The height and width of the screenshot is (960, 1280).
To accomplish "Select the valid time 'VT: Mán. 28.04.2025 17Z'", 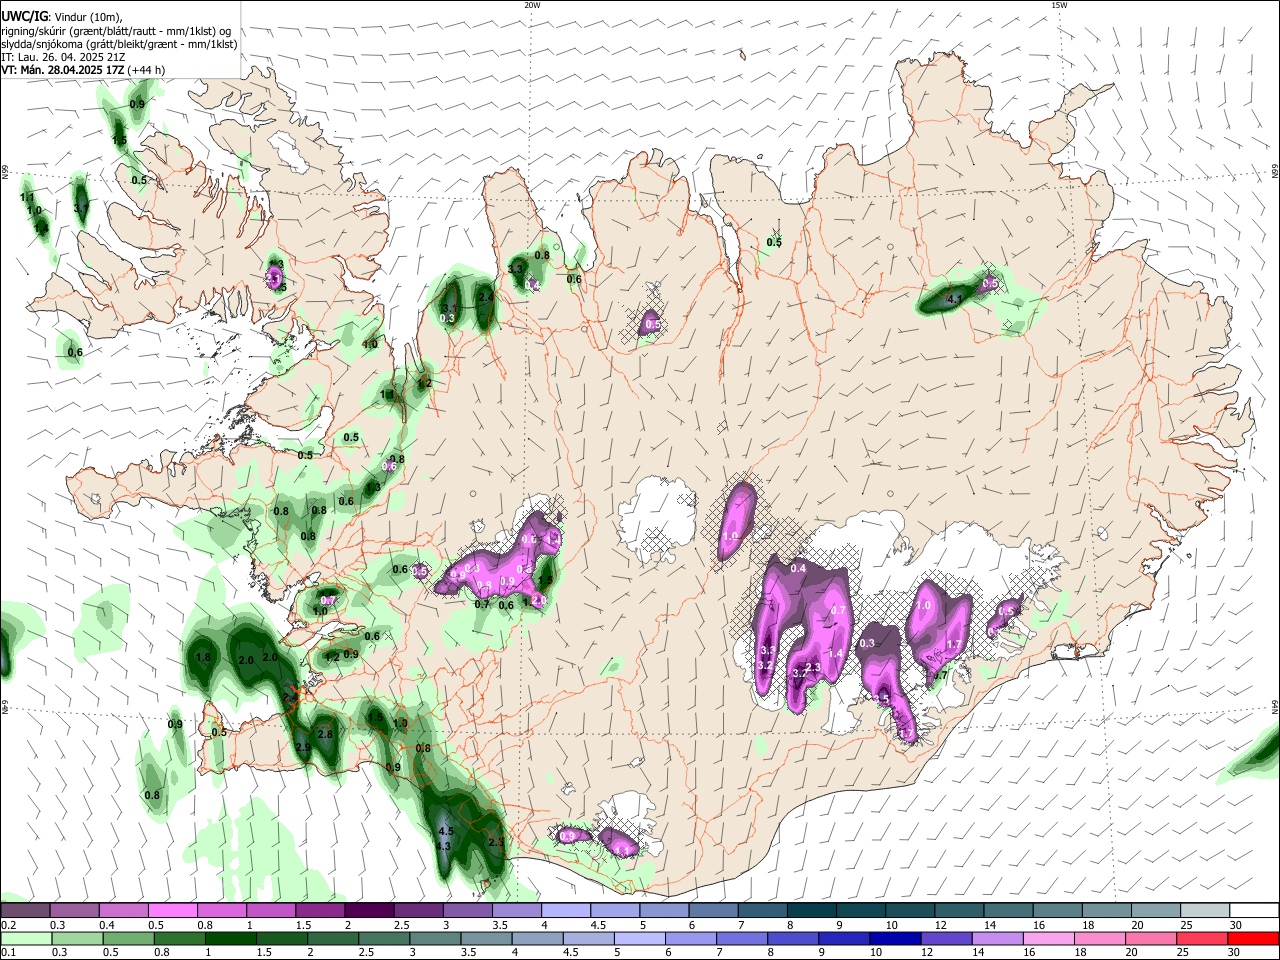I will [62, 70].
